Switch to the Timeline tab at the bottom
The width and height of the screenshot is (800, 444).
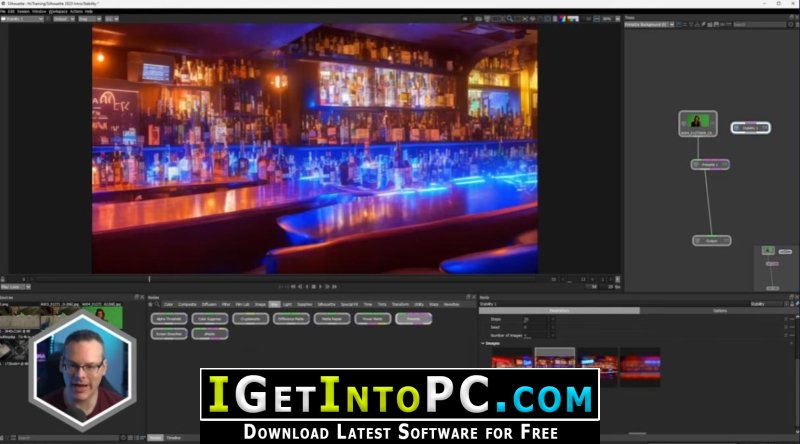(x=174, y=438)
